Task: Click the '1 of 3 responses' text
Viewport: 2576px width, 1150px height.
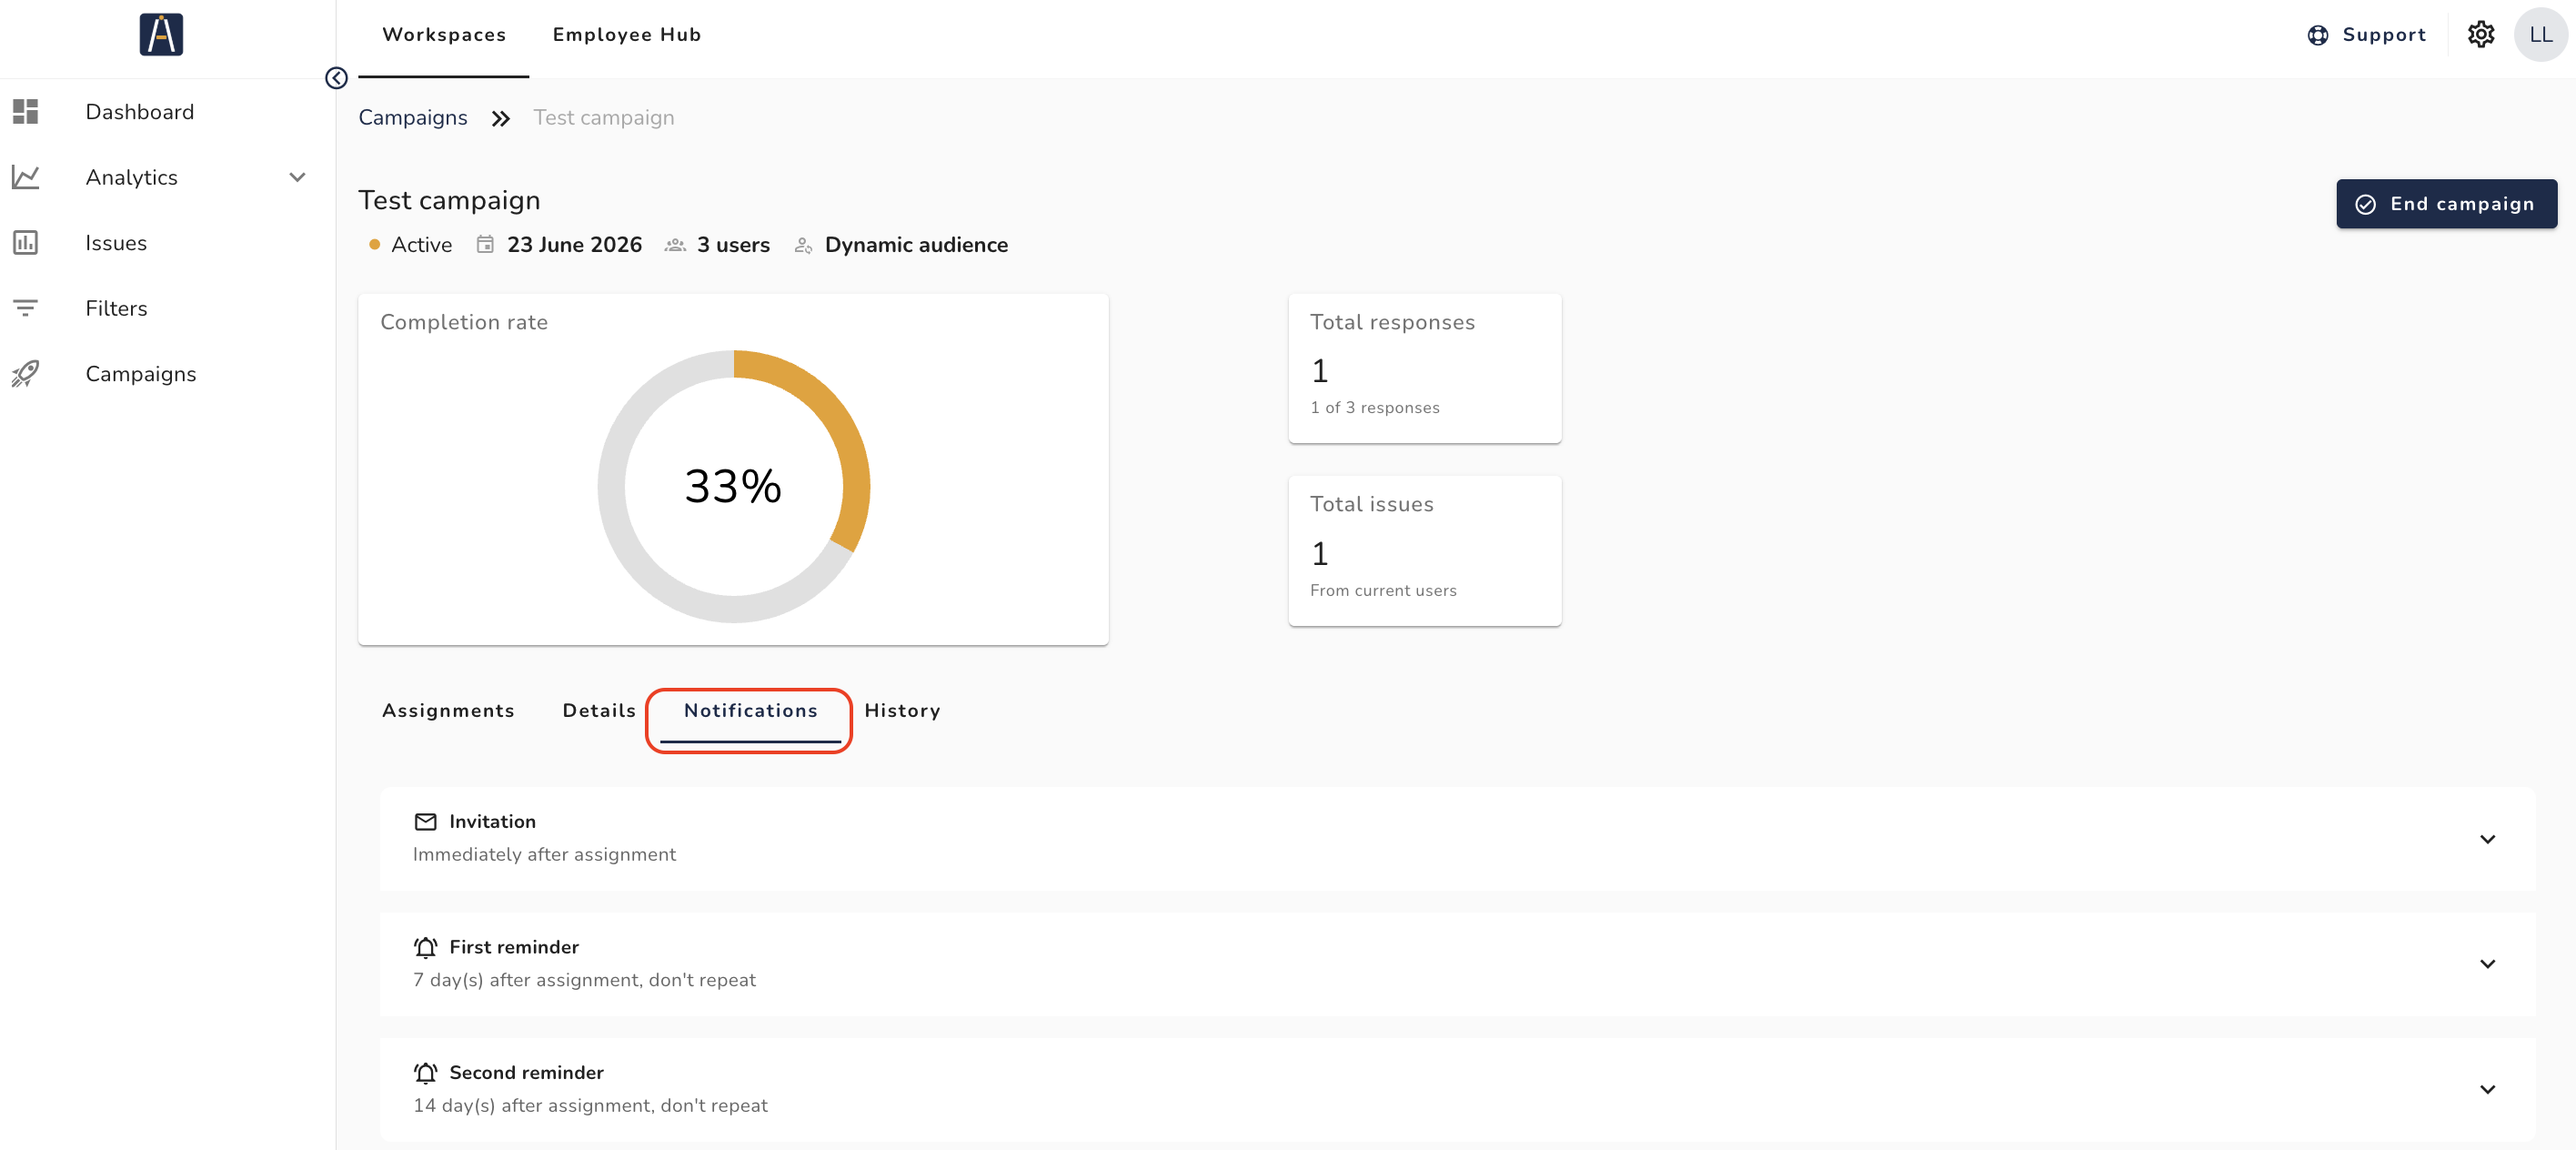Action: tap(1375, 407)
